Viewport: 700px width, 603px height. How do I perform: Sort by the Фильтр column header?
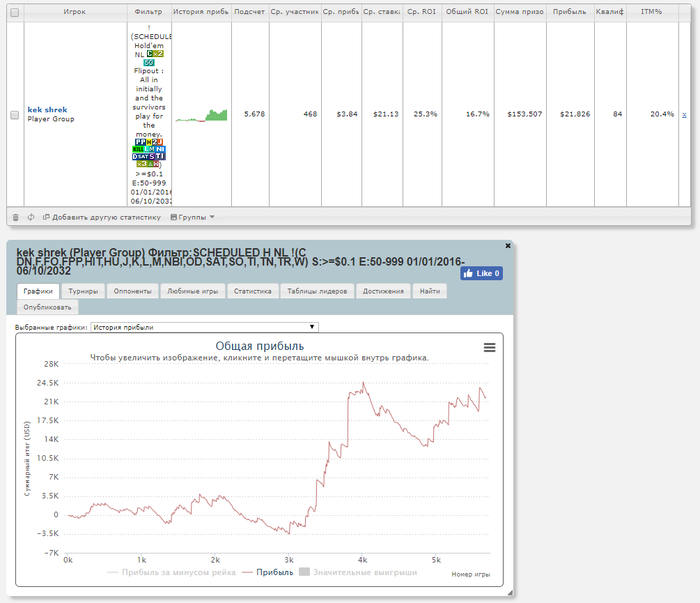[x=149, y=12]
